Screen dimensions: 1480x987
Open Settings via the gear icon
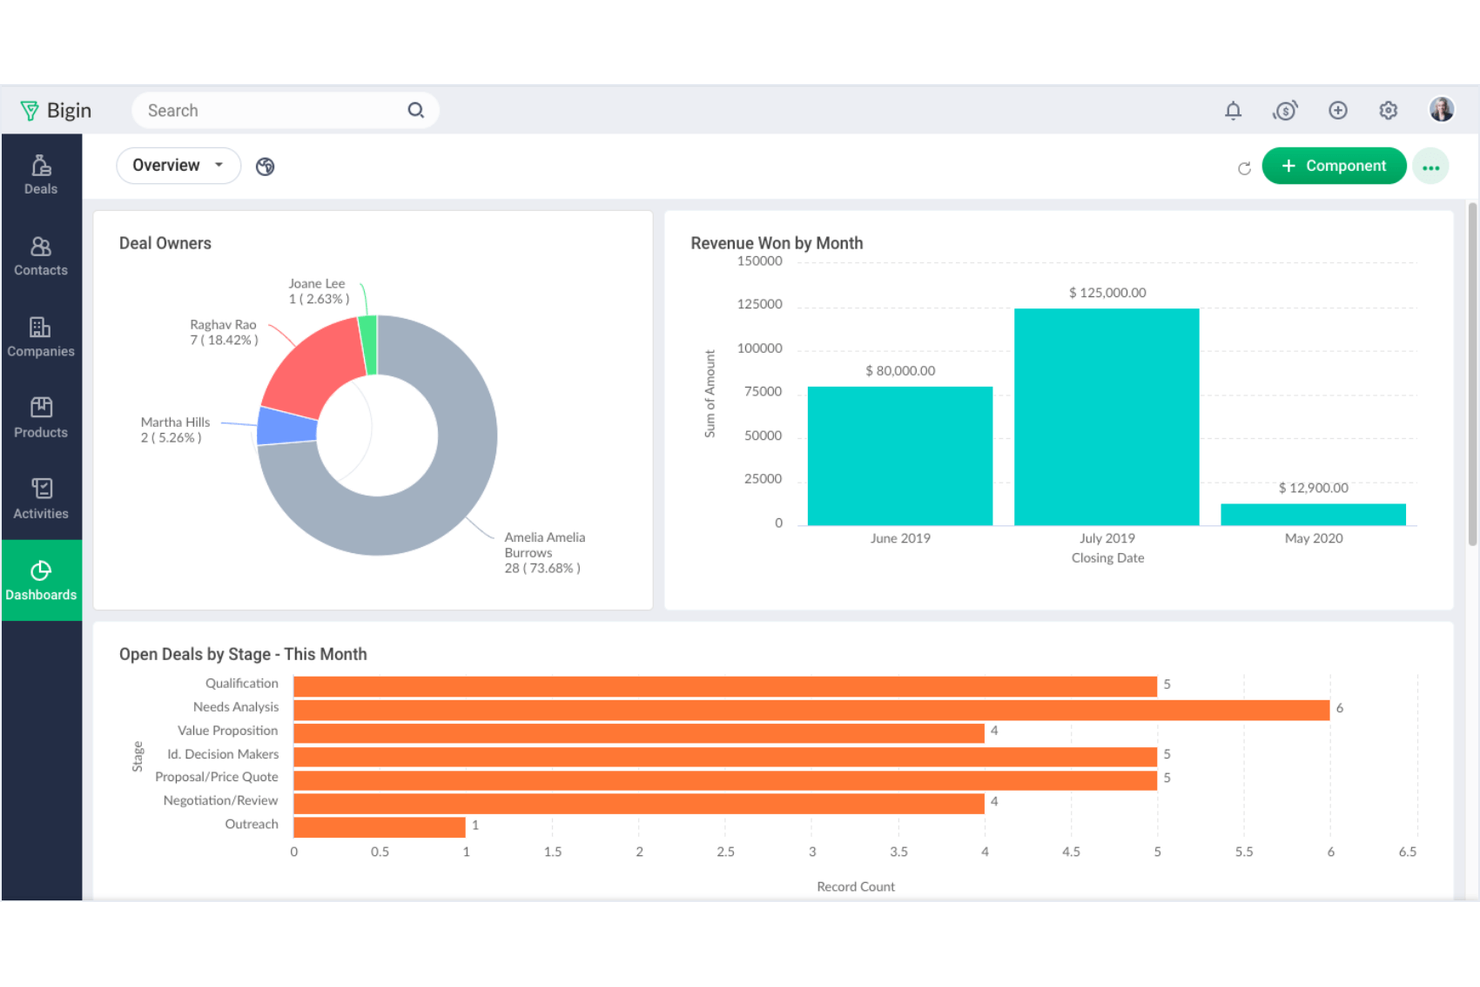pos(1388,110)
